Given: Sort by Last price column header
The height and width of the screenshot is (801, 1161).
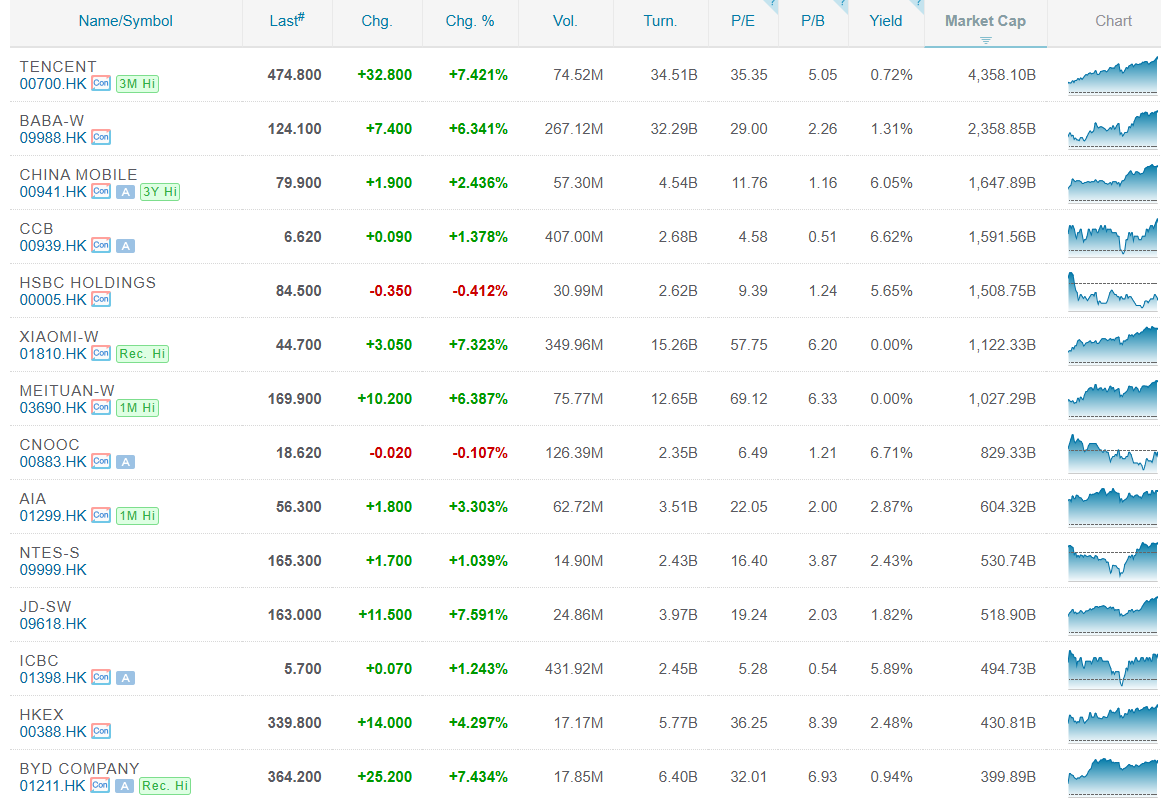Looking at the screenshot, I should pos(287,21).
